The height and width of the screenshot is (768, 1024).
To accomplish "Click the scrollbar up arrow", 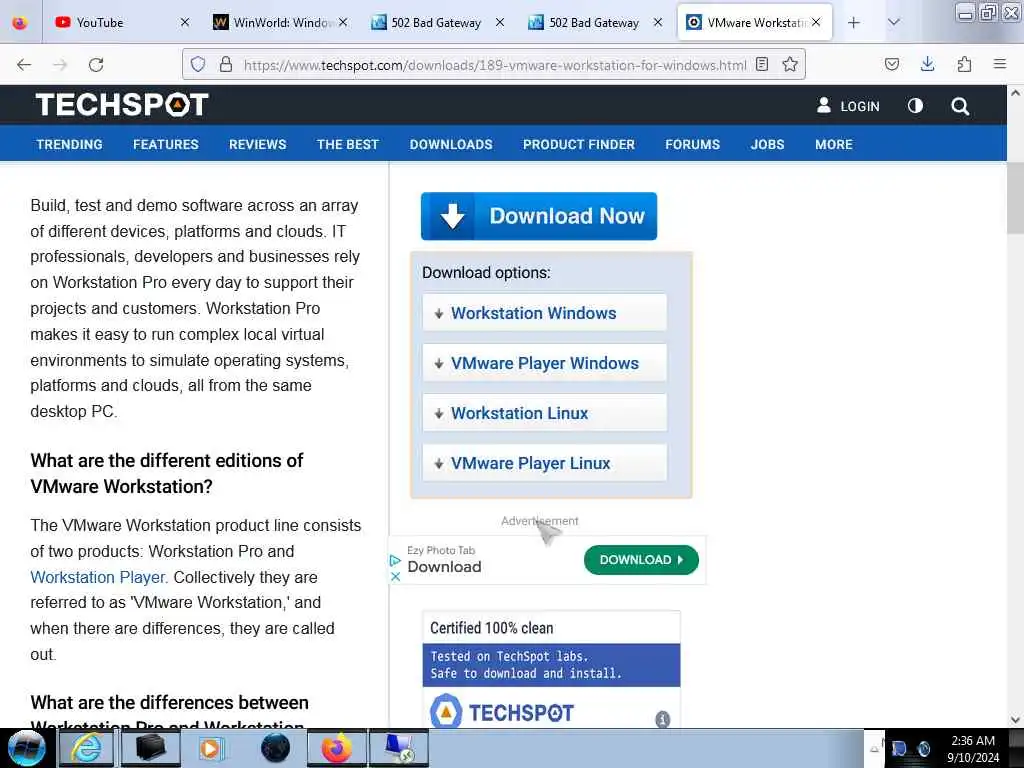I will tap(1015, 93).
